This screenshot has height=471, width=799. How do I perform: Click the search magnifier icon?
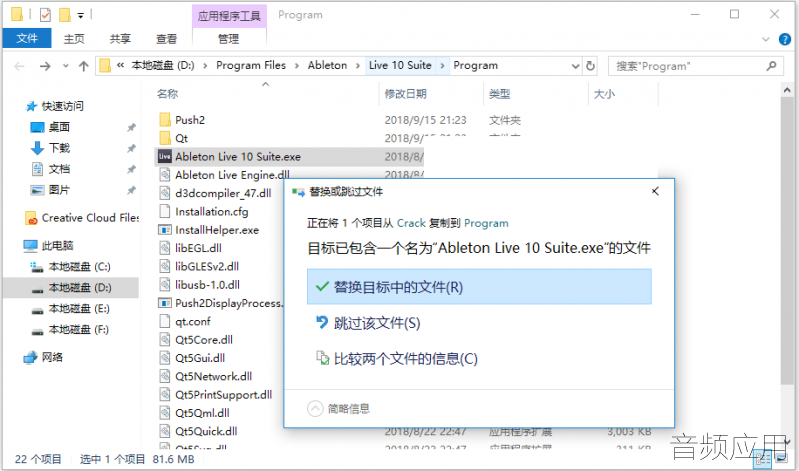pos(771,66)
